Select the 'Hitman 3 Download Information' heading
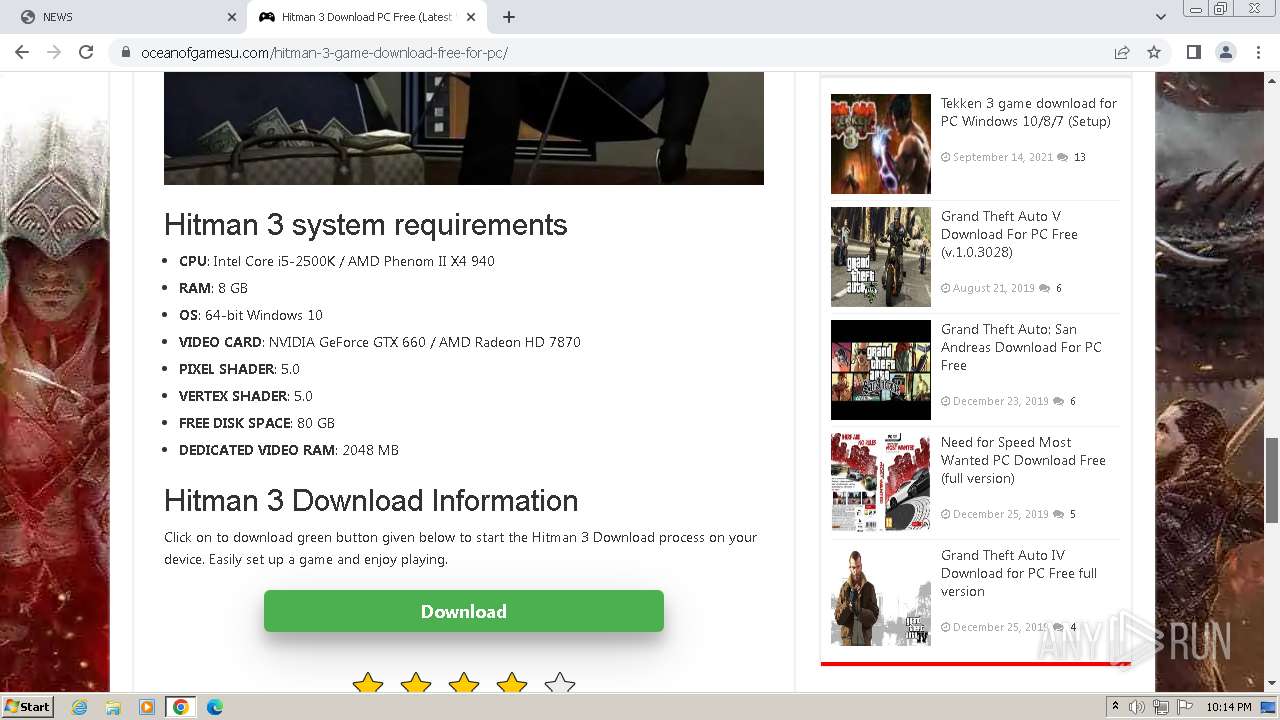The width and height of the screenshot is (1280, 720). (371, 501)
